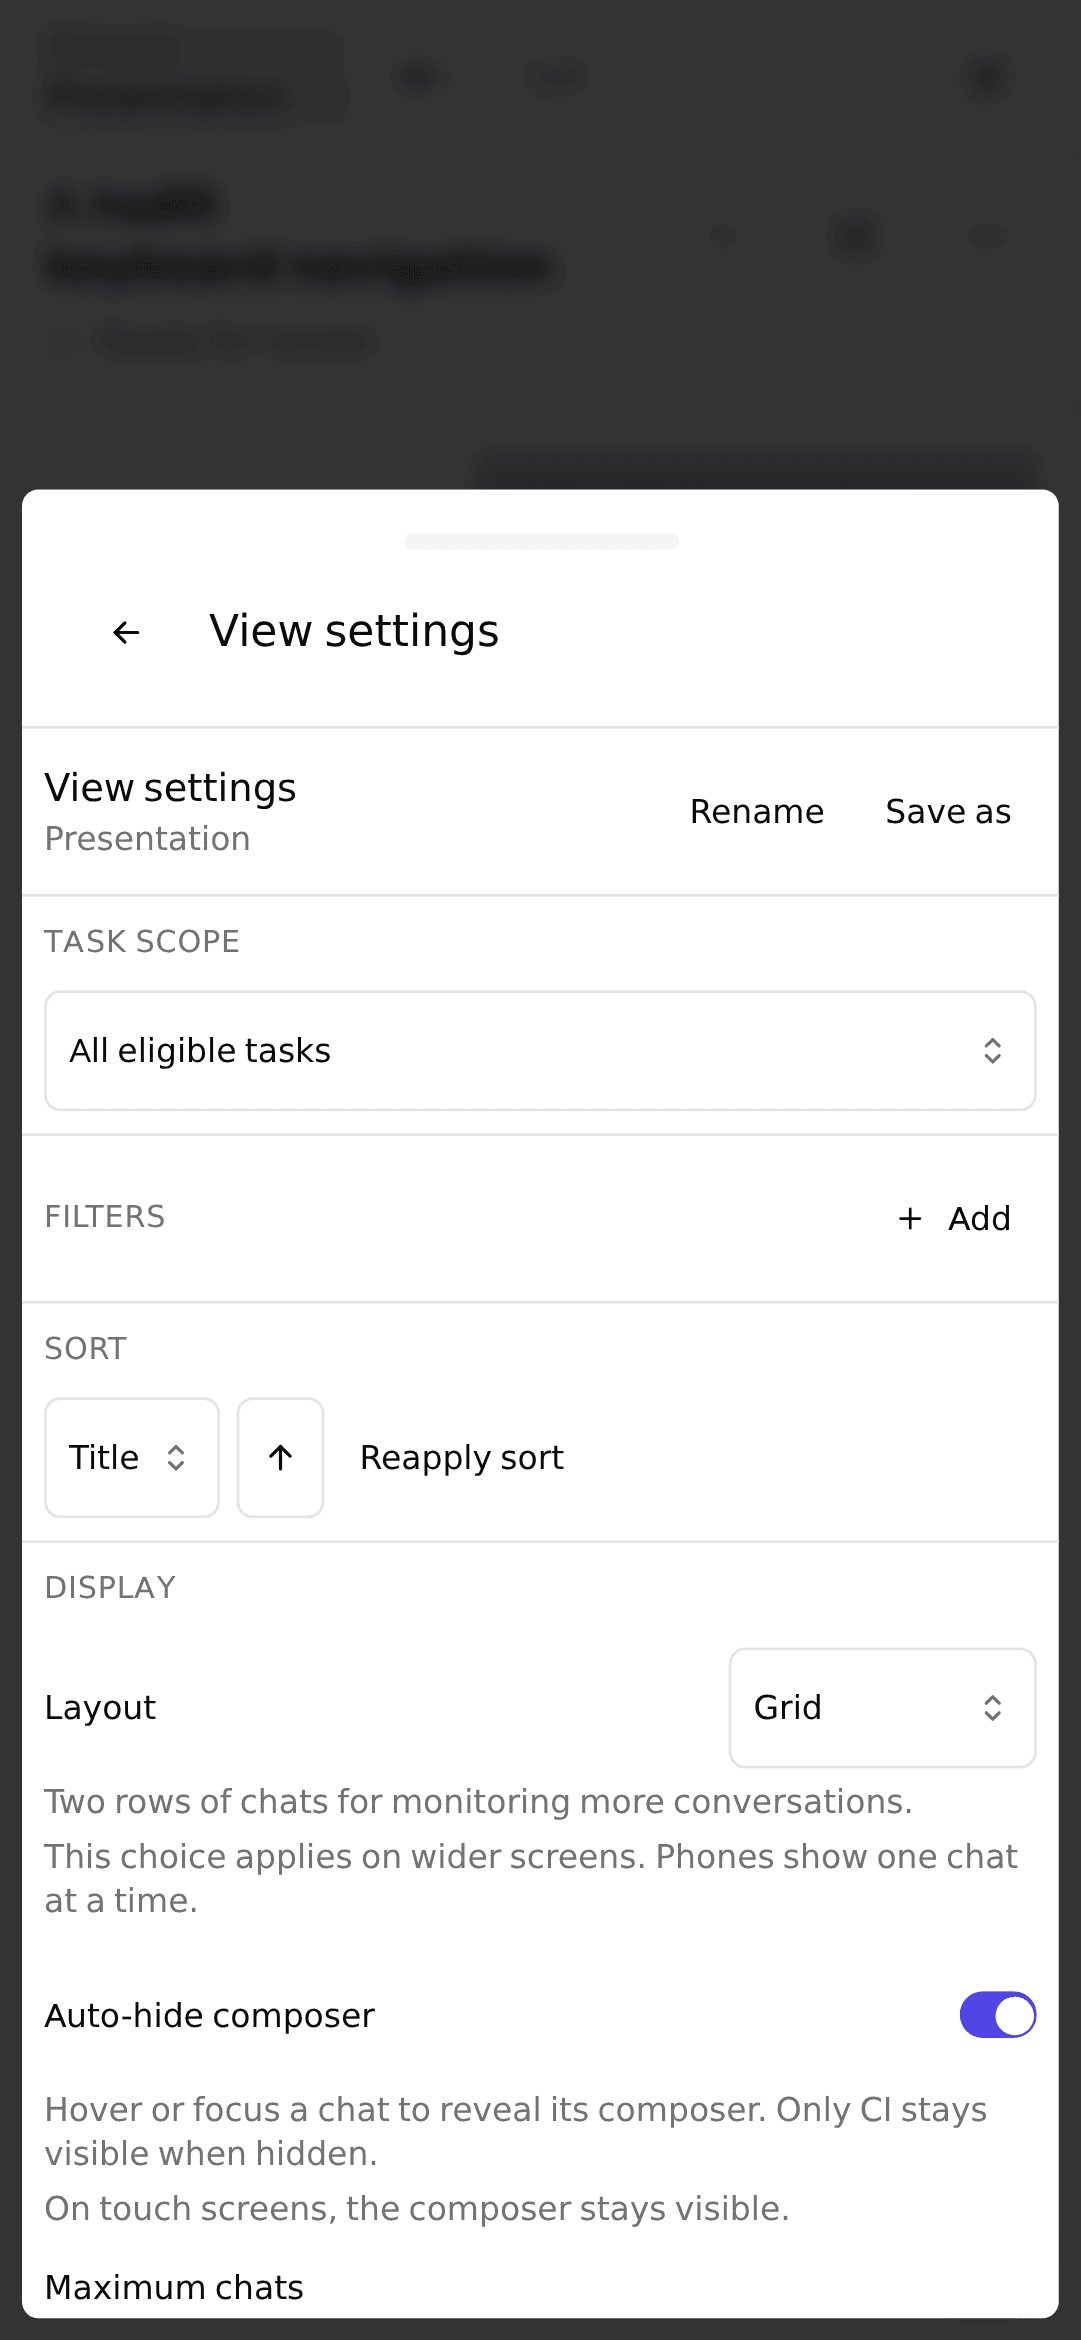This screenshot has height=2340, width=1081.
Task: Add a new filter
Action: coord(955,1218)
